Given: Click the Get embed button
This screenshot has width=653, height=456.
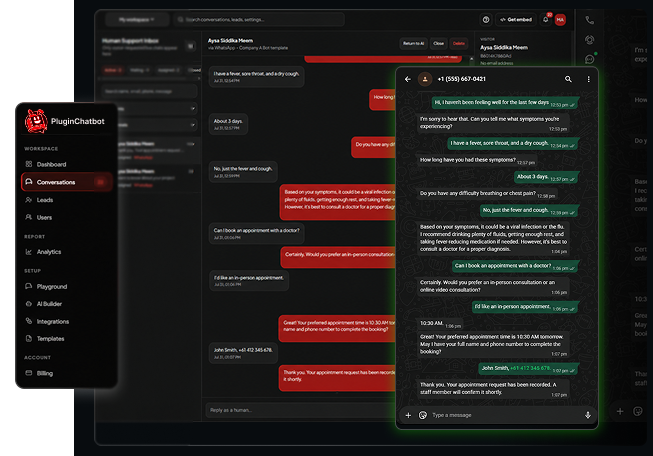Looking at the screenshot, I should pos(516,20).
